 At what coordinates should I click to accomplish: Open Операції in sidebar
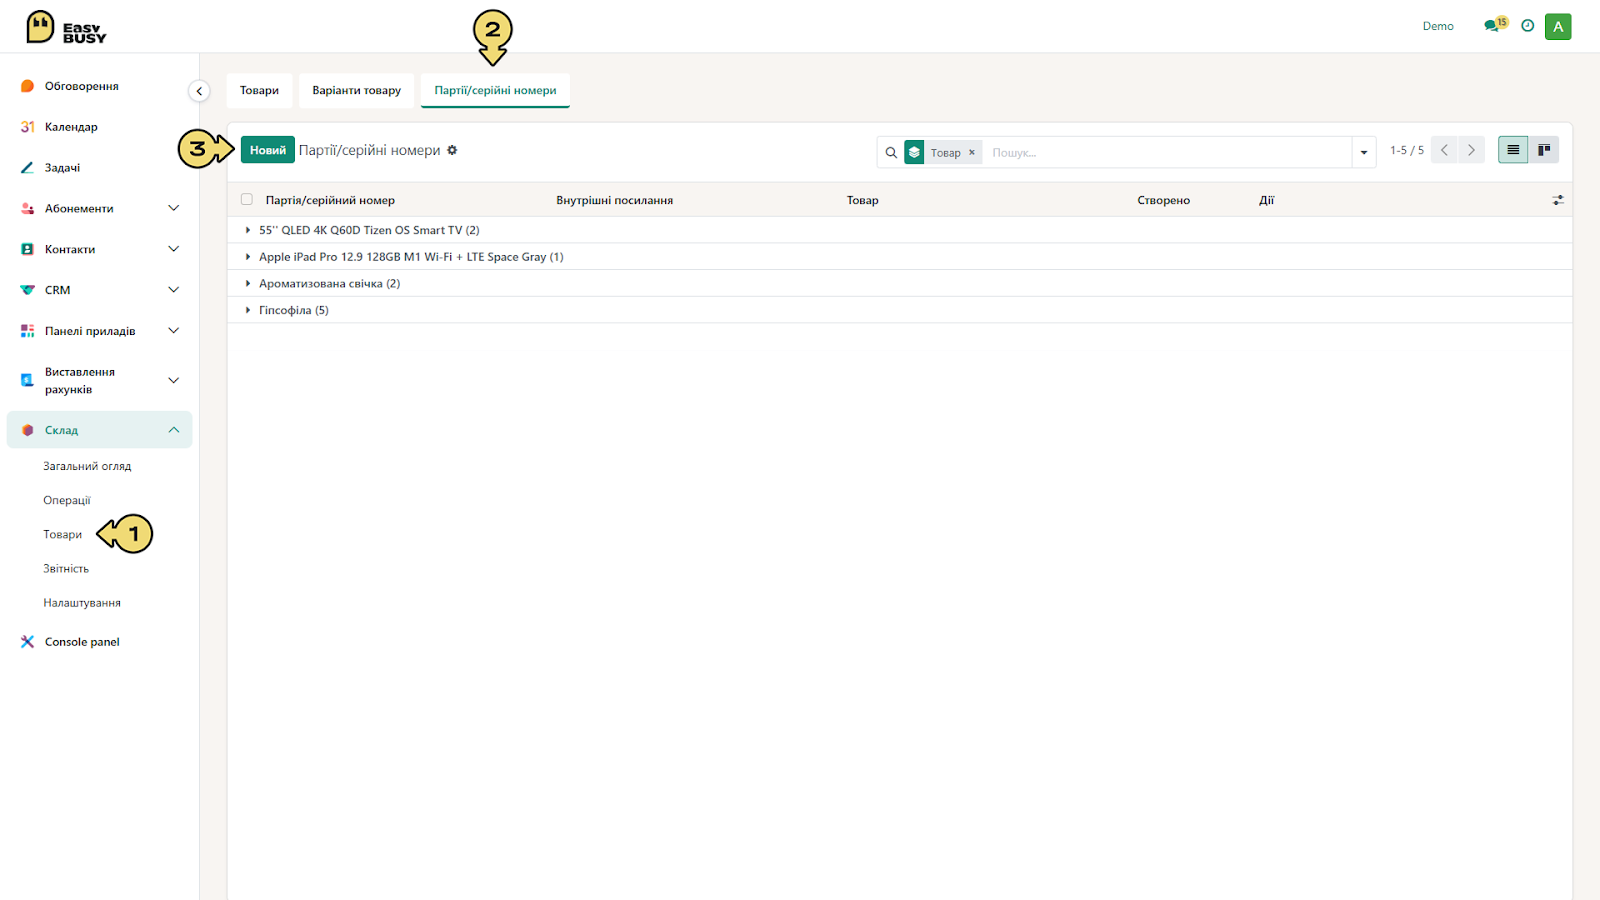[x=67, y=500]
